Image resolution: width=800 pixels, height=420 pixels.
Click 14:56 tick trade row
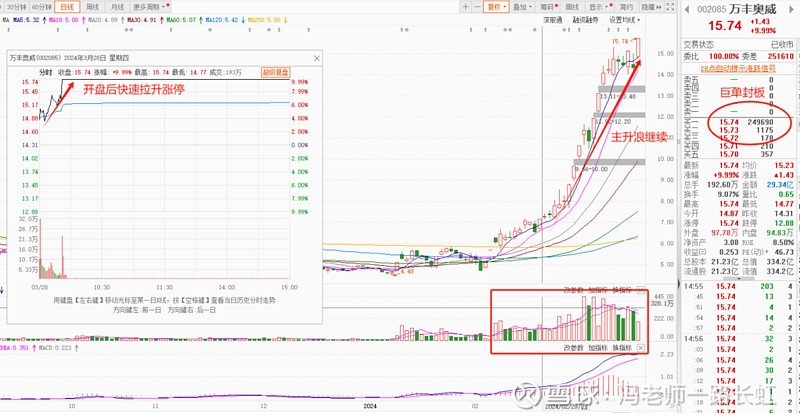(x=739, y=339)
